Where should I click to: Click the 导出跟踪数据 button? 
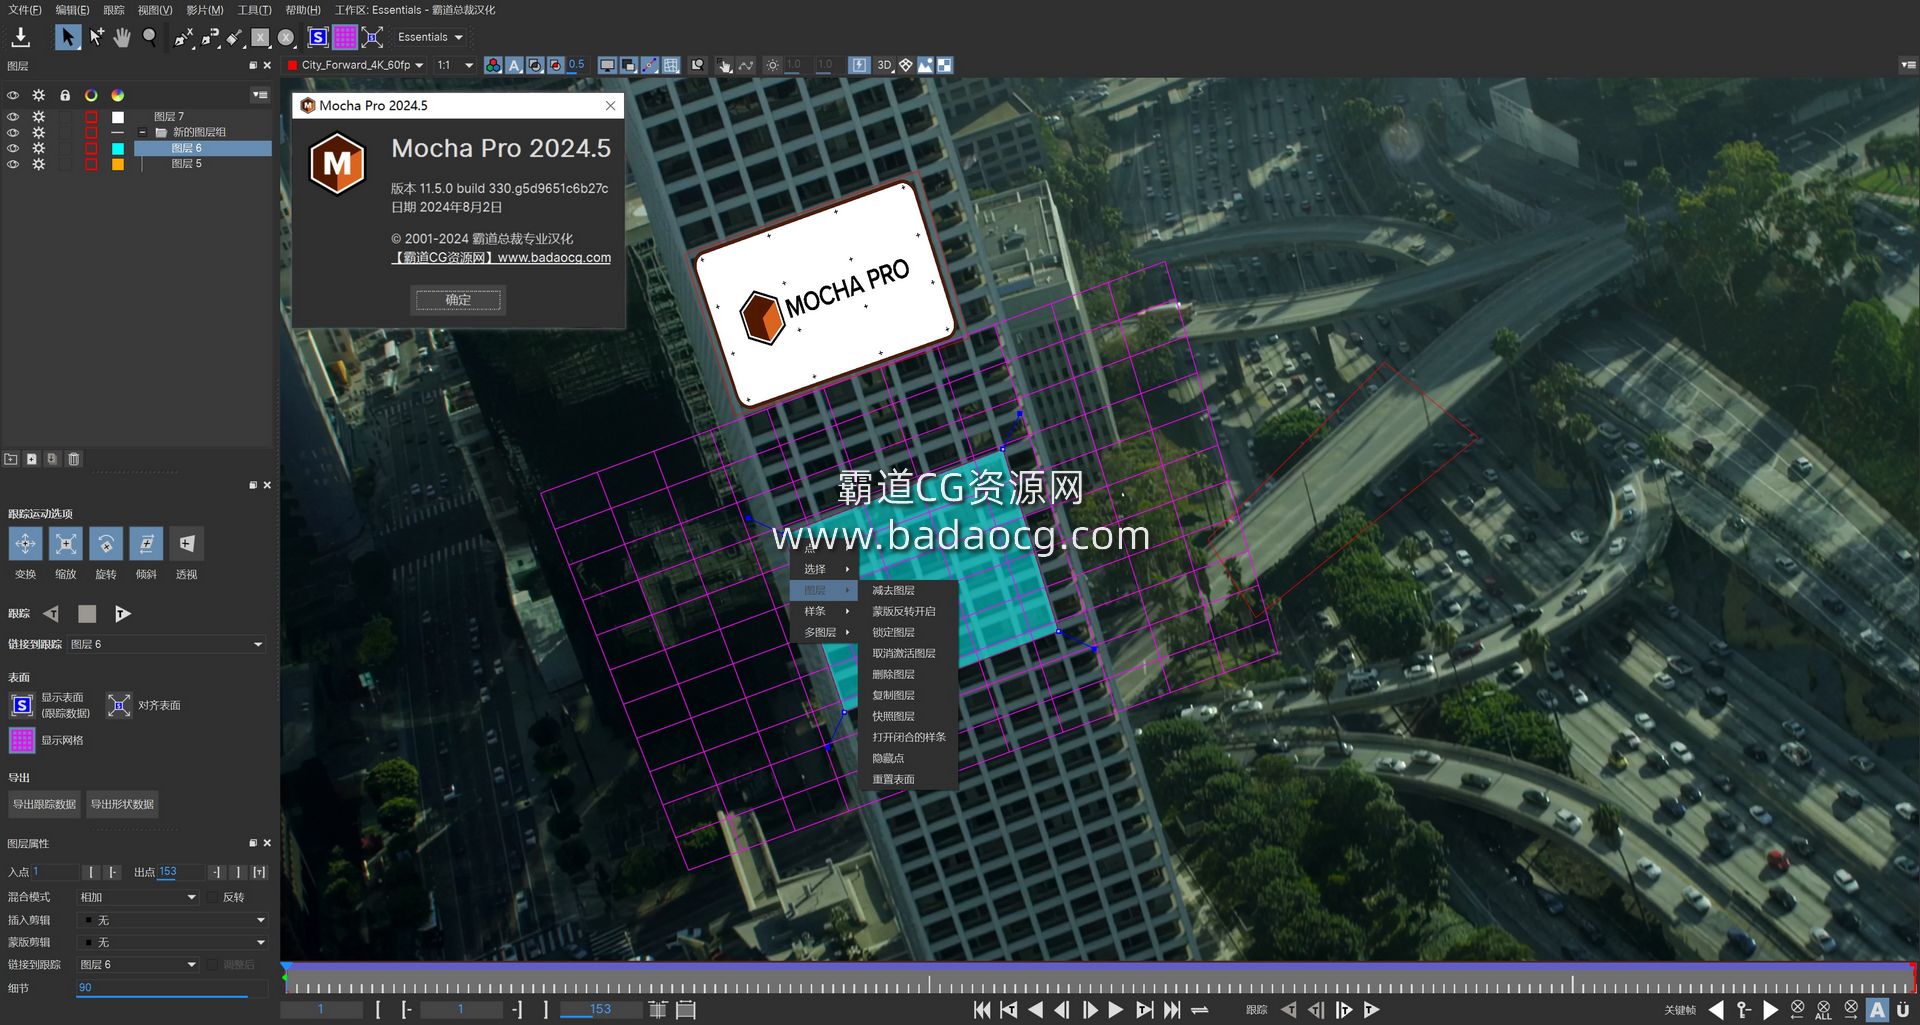tap(44, 805)
